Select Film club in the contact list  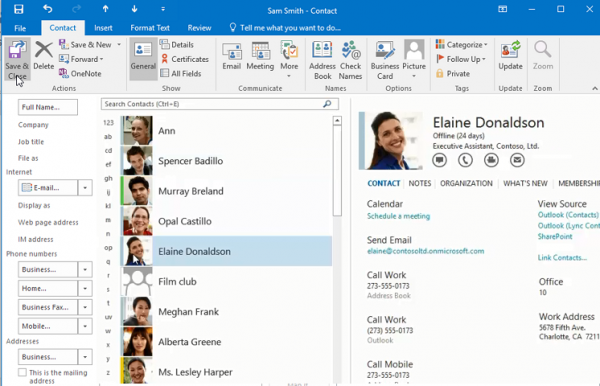pos(226,282)
